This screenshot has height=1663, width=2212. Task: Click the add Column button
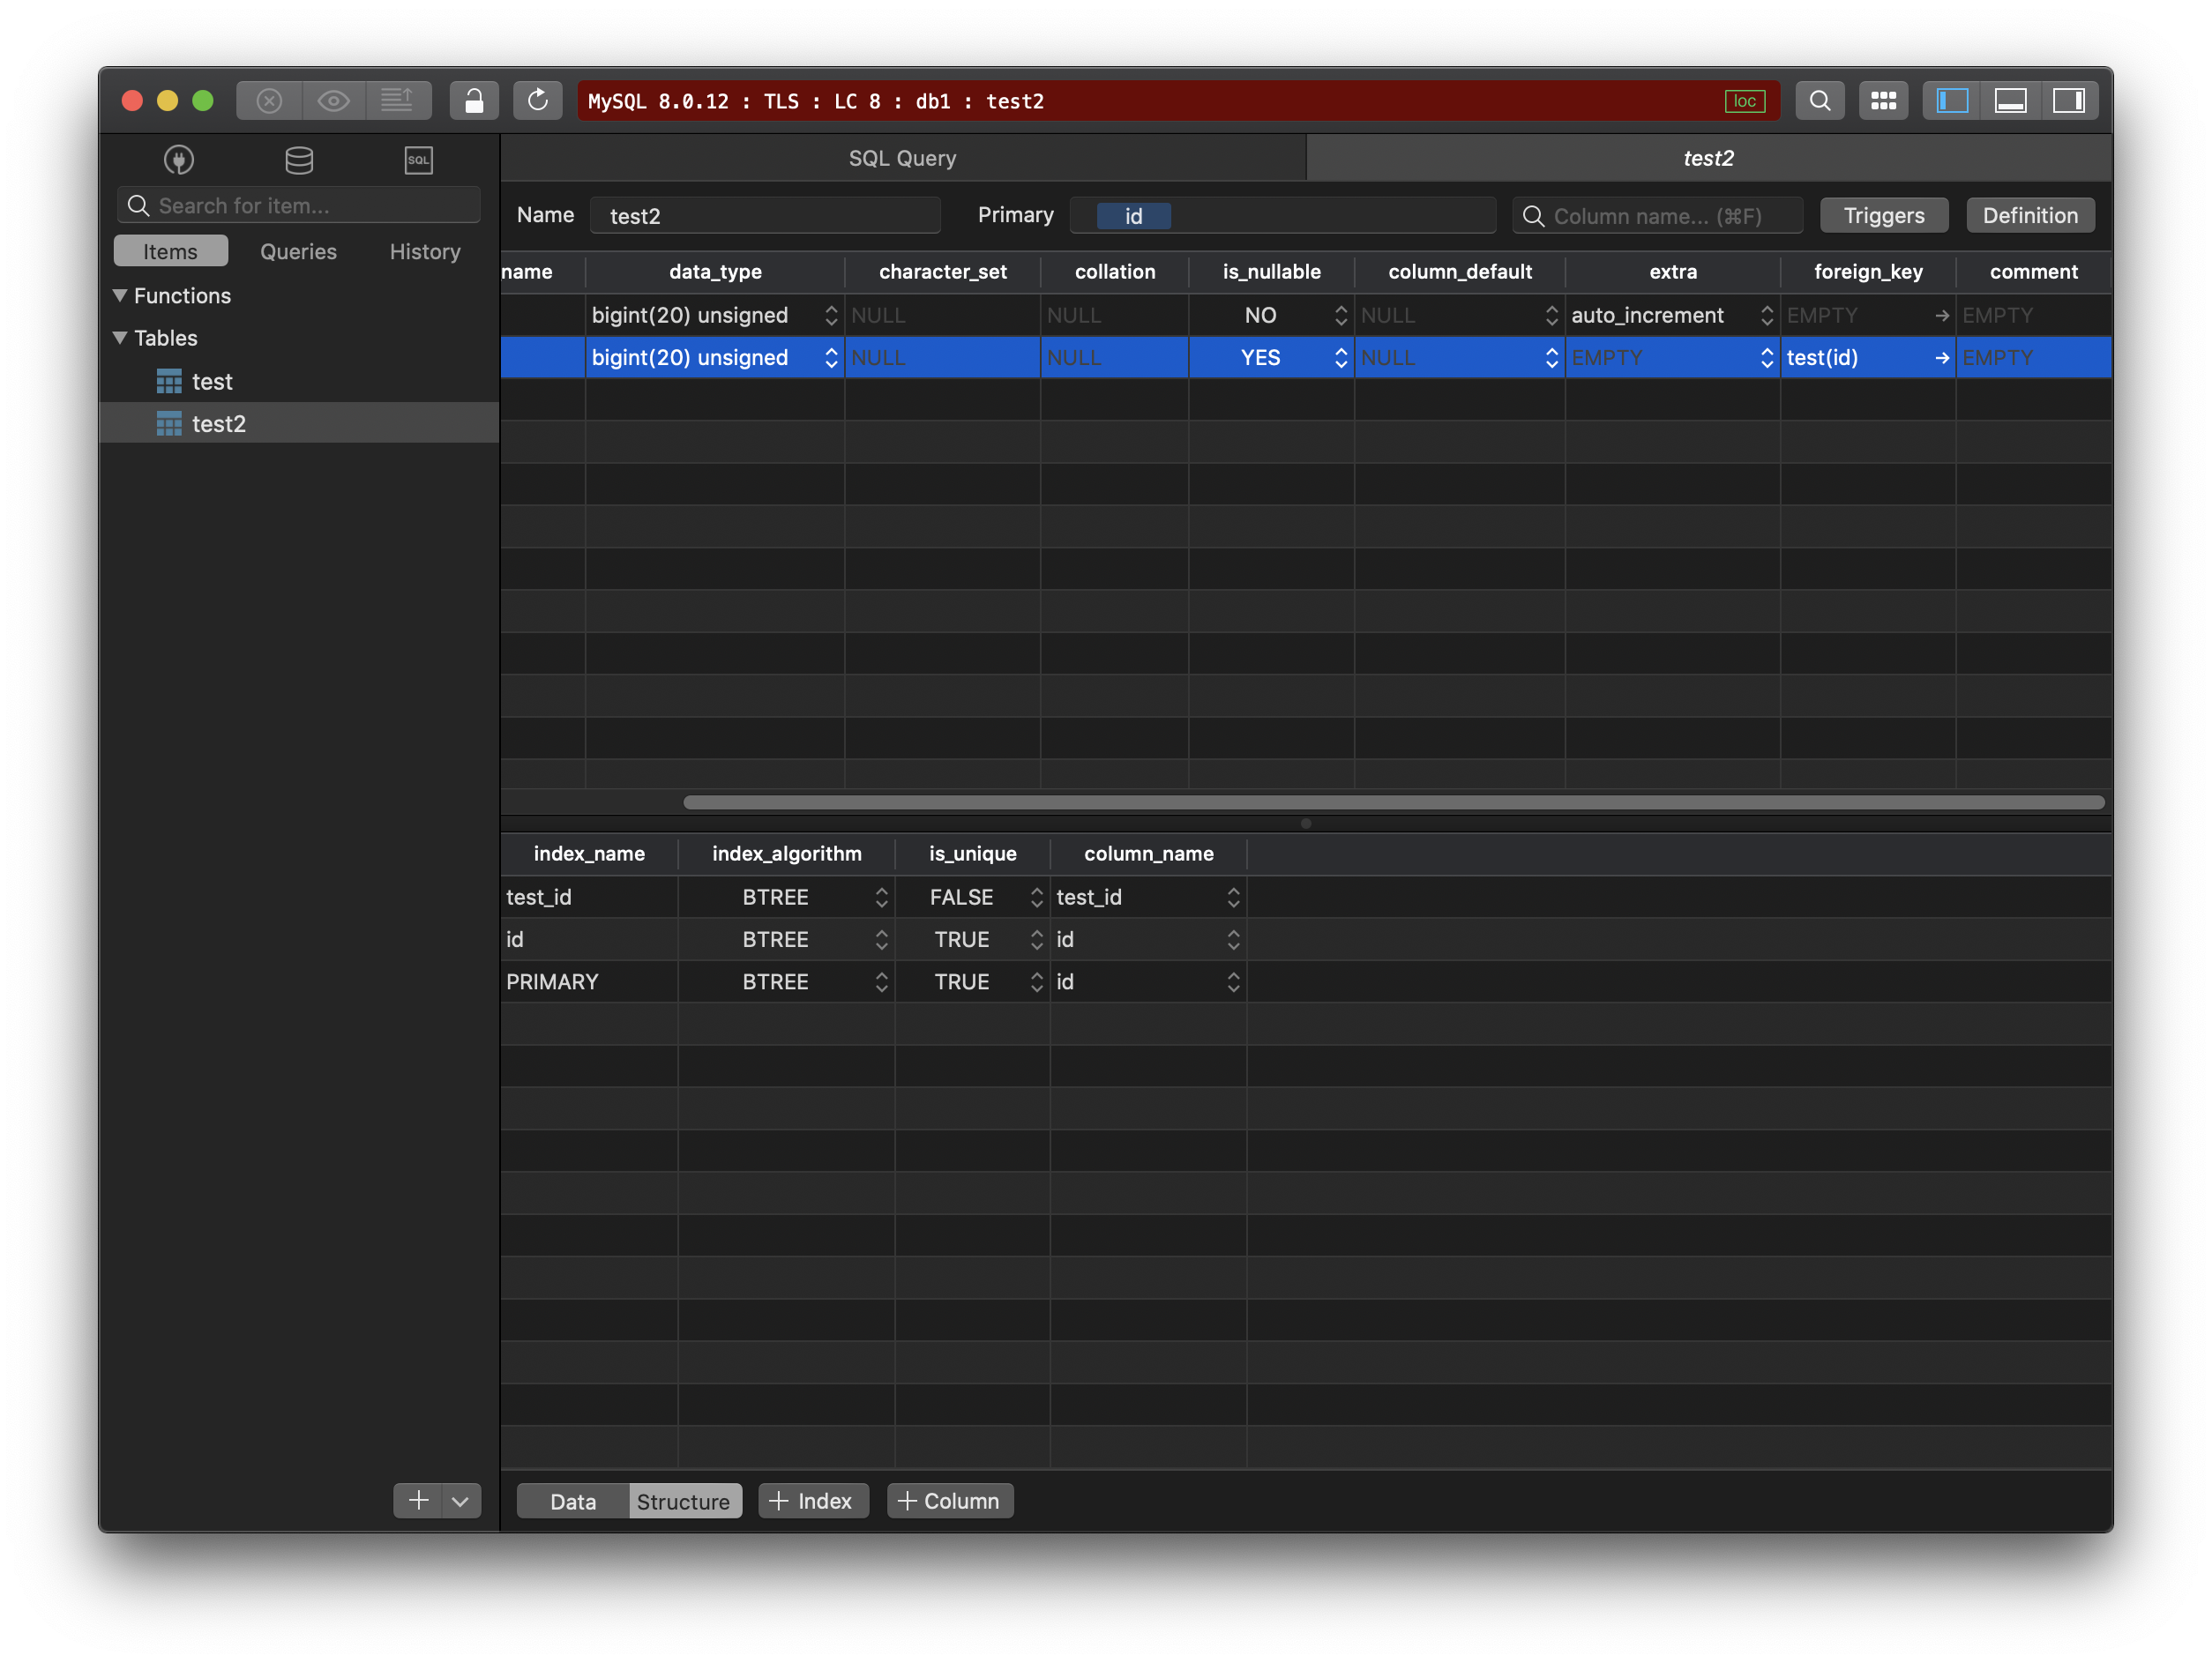click(x=949, y=1501)
